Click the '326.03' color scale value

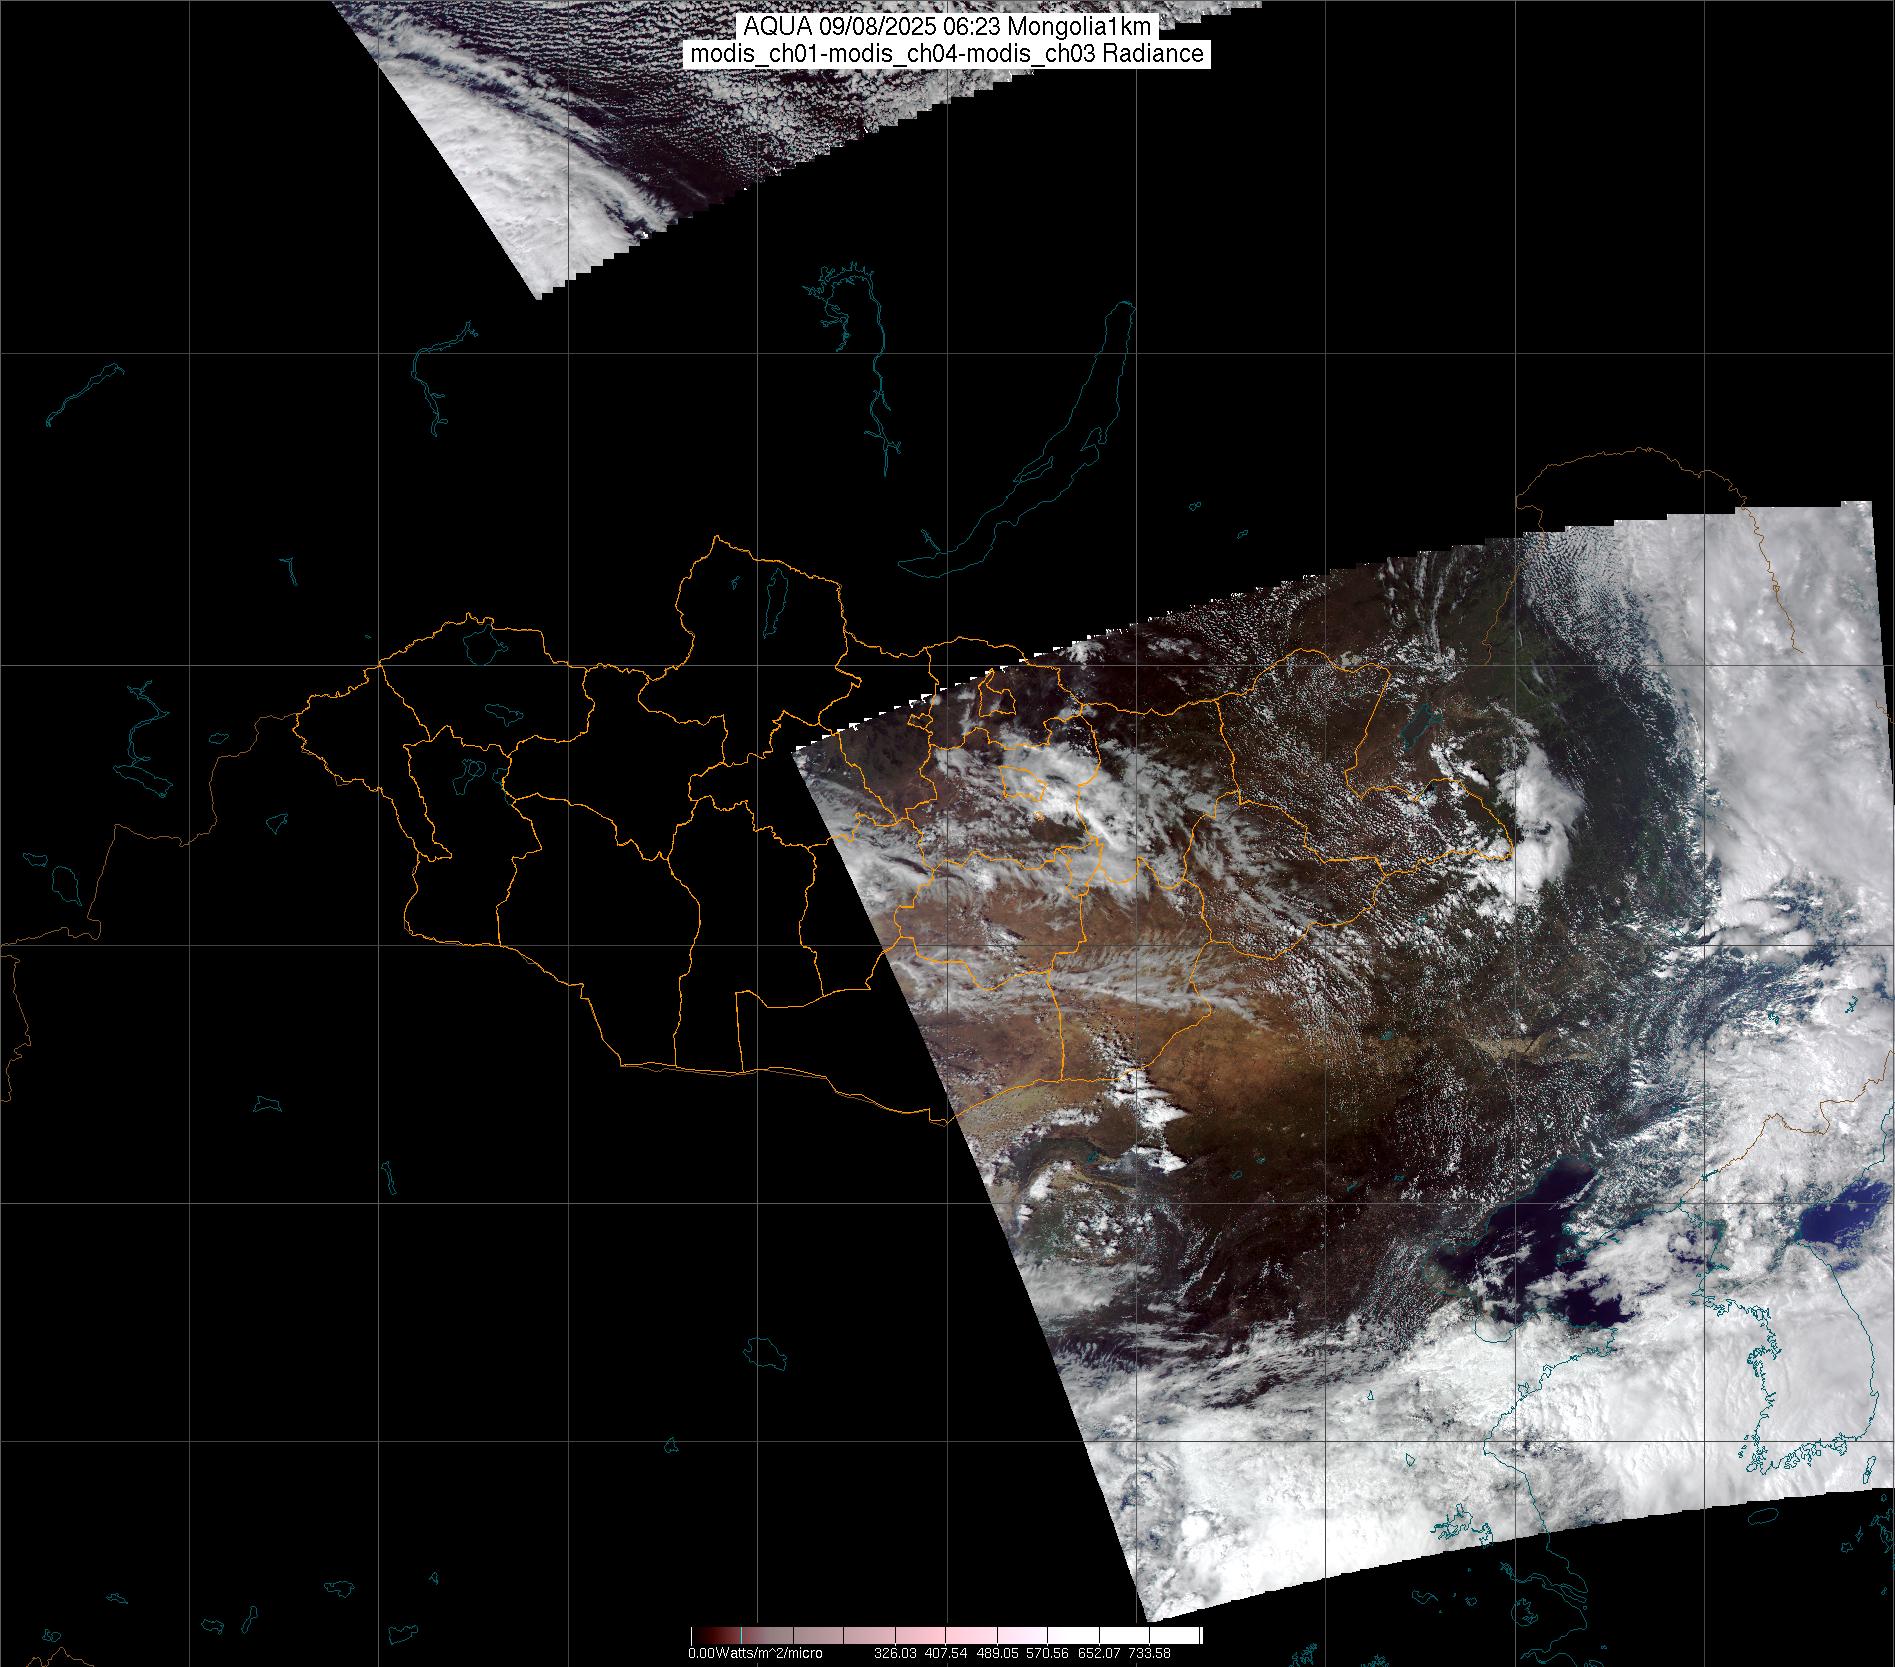click(x=895, y=1653)
